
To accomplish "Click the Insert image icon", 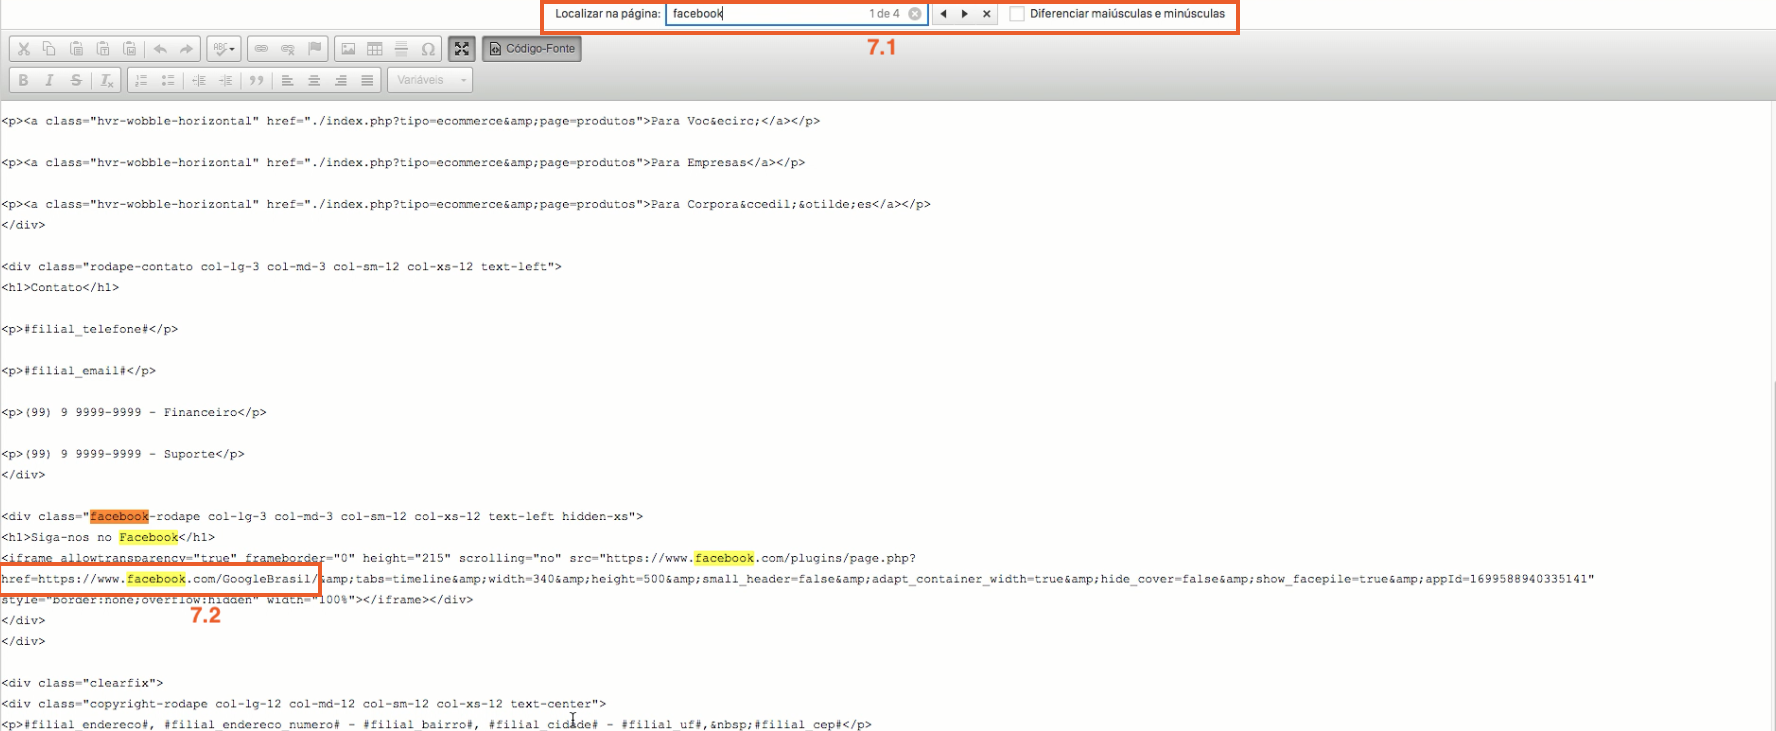I will pyautogui.click(x=348, y=49).
